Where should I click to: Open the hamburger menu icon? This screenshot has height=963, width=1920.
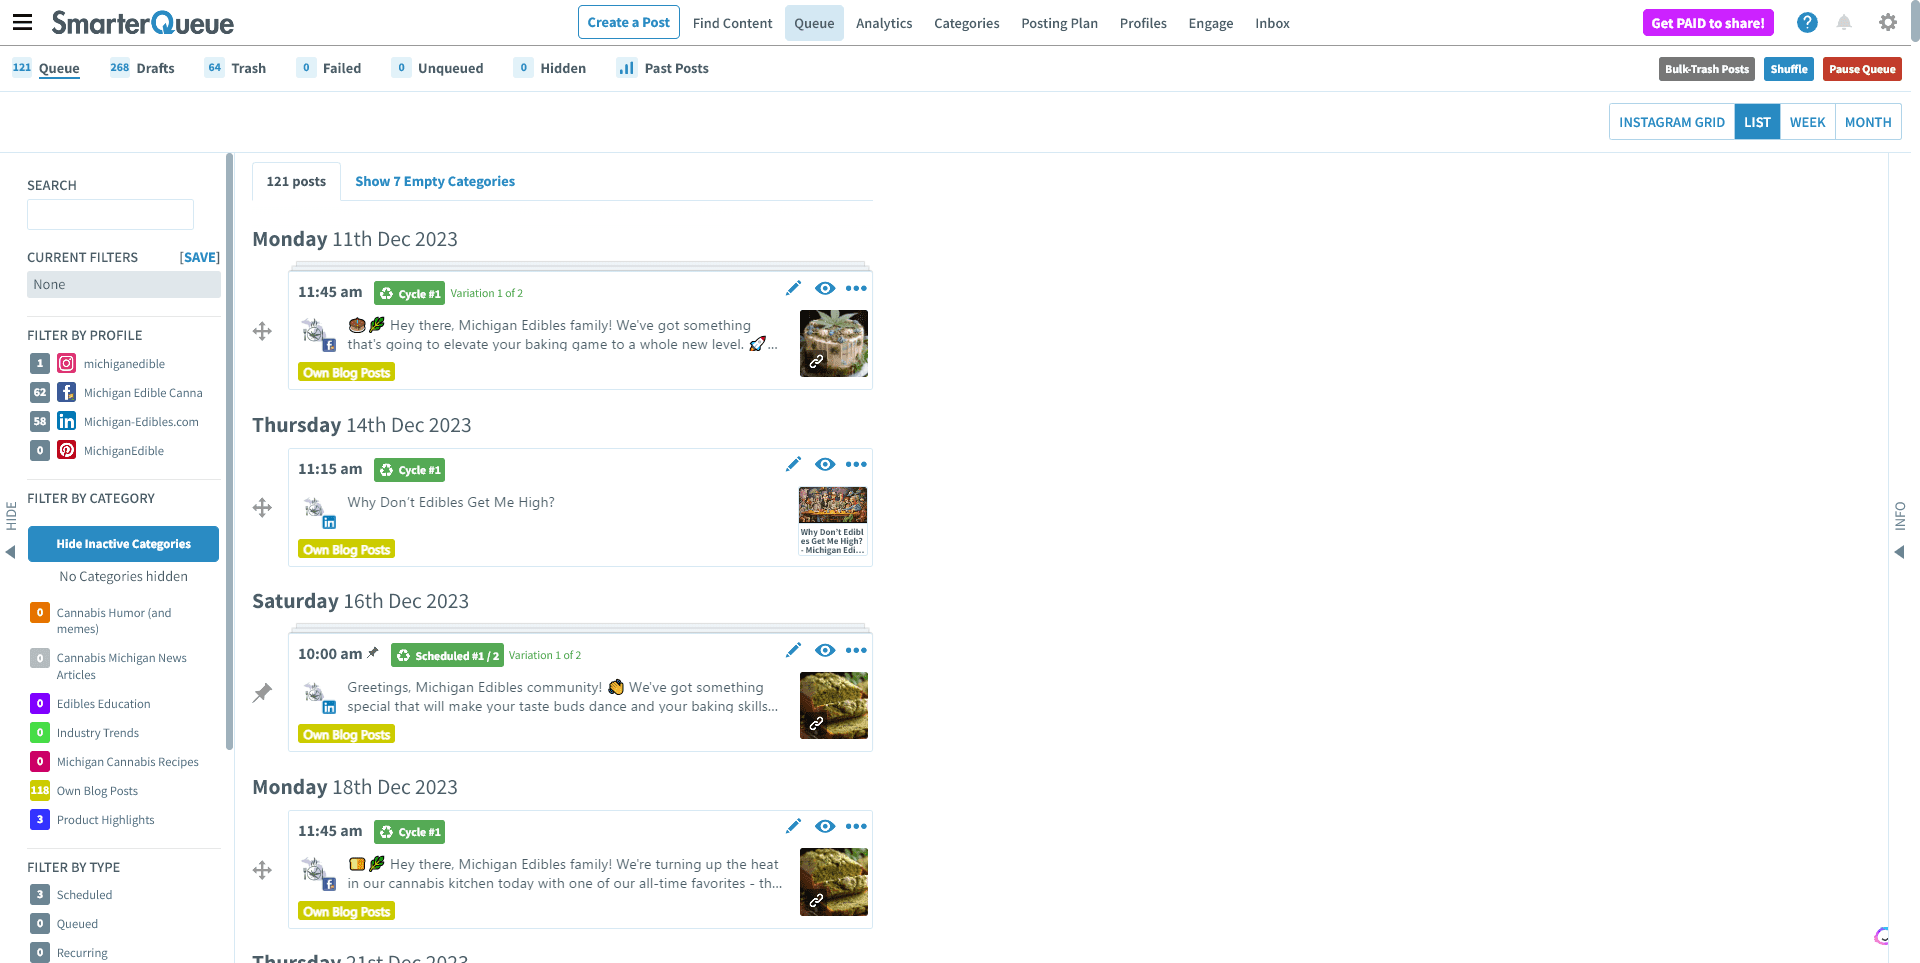point(22,22)
